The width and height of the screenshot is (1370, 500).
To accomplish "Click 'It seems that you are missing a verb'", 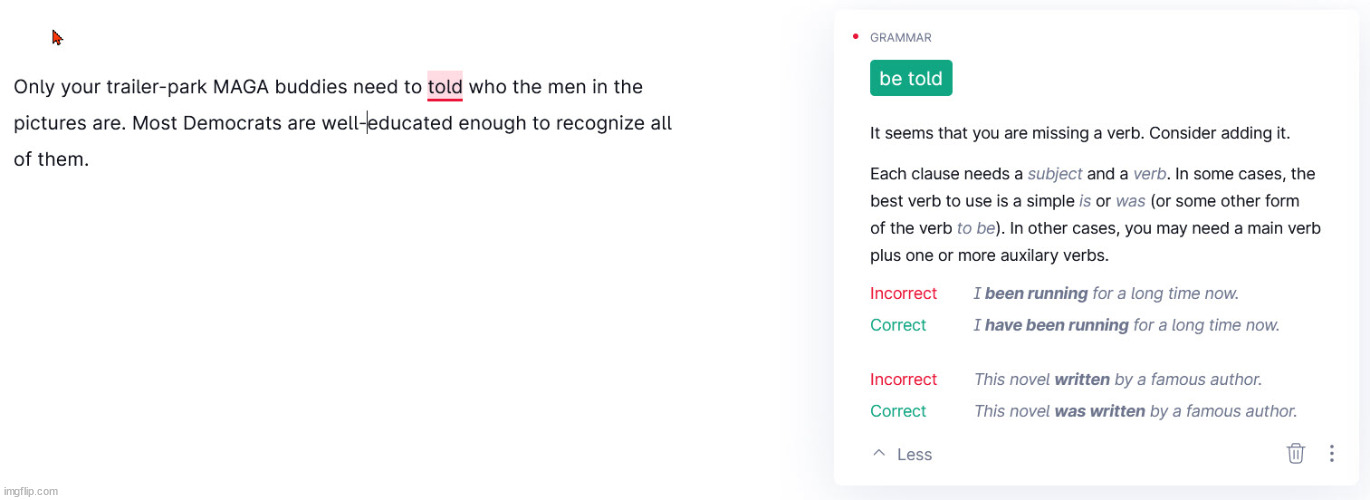I will click(1007, 133).
